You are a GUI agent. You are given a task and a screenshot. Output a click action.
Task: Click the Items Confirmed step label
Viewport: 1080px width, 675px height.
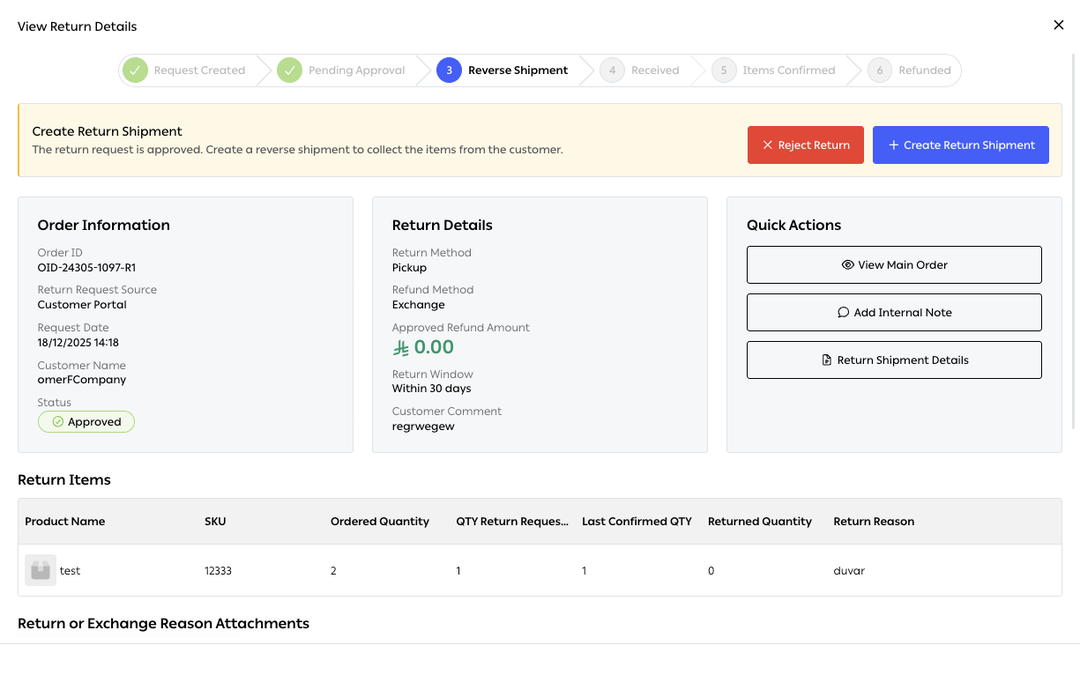pos(789,70)
